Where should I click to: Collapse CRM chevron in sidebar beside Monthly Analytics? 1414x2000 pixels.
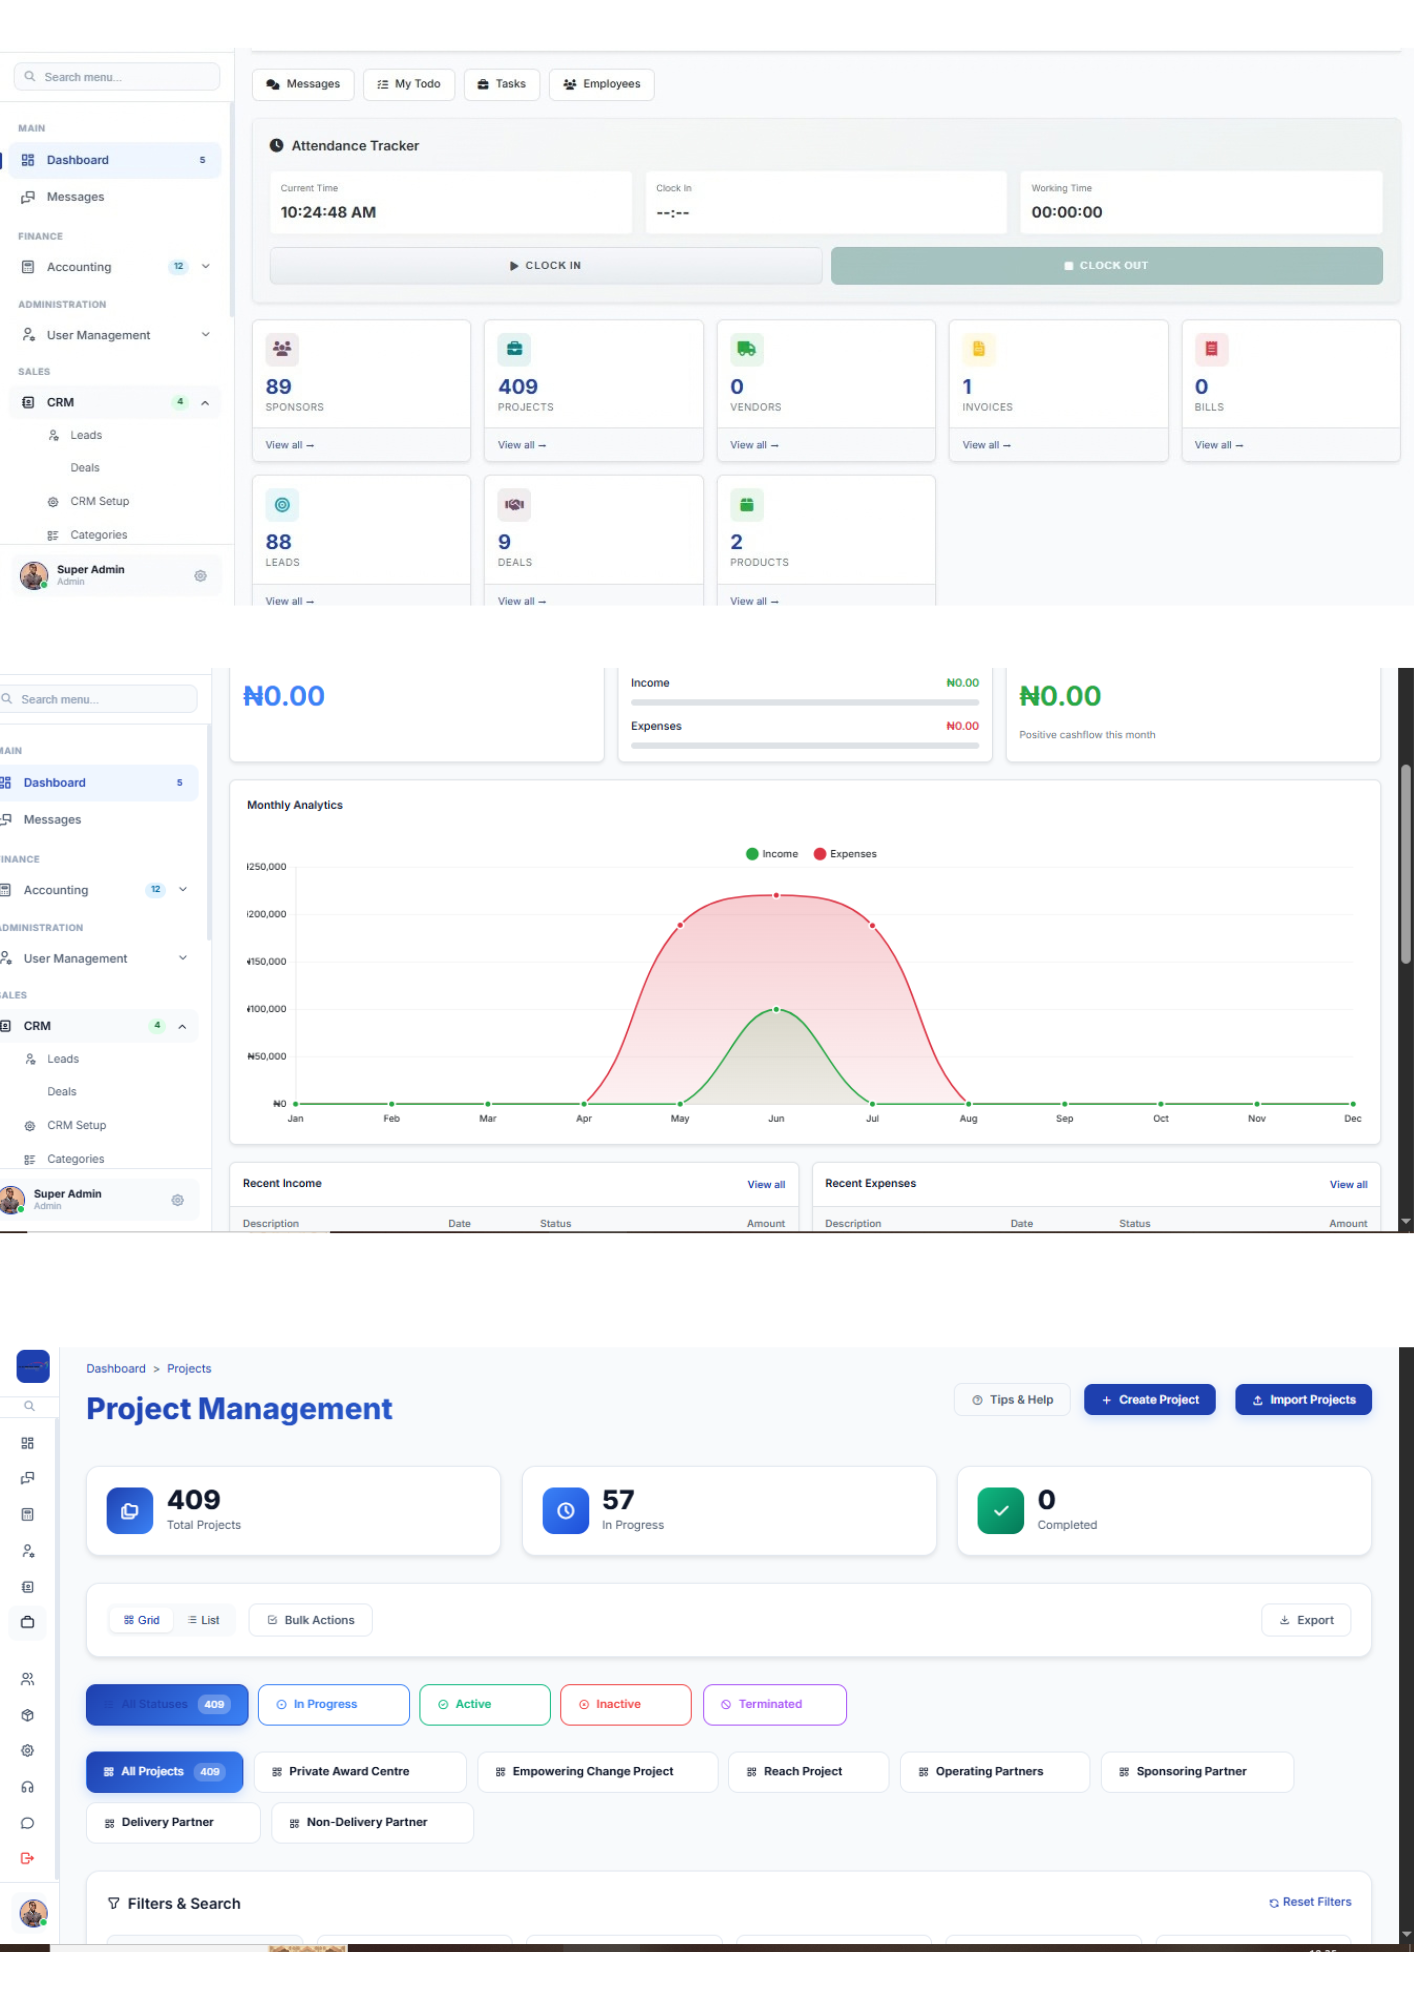[182, 1026]
